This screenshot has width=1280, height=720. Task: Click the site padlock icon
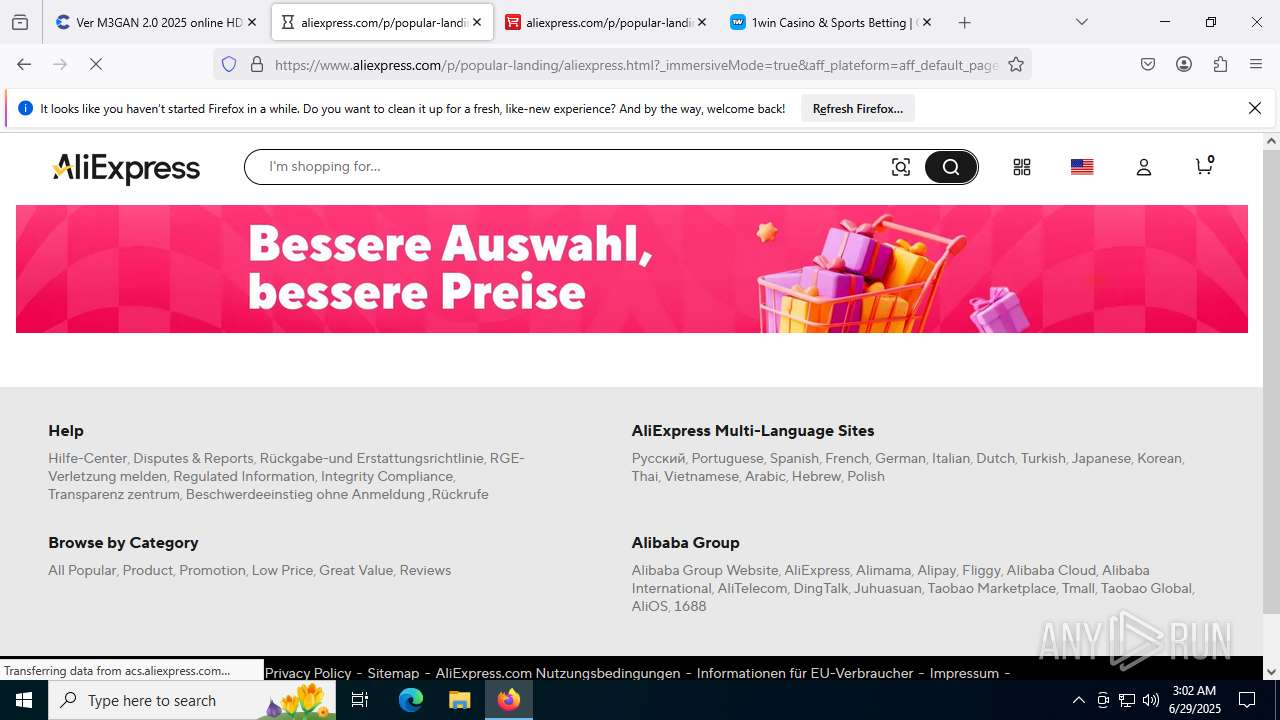point(257,64)
